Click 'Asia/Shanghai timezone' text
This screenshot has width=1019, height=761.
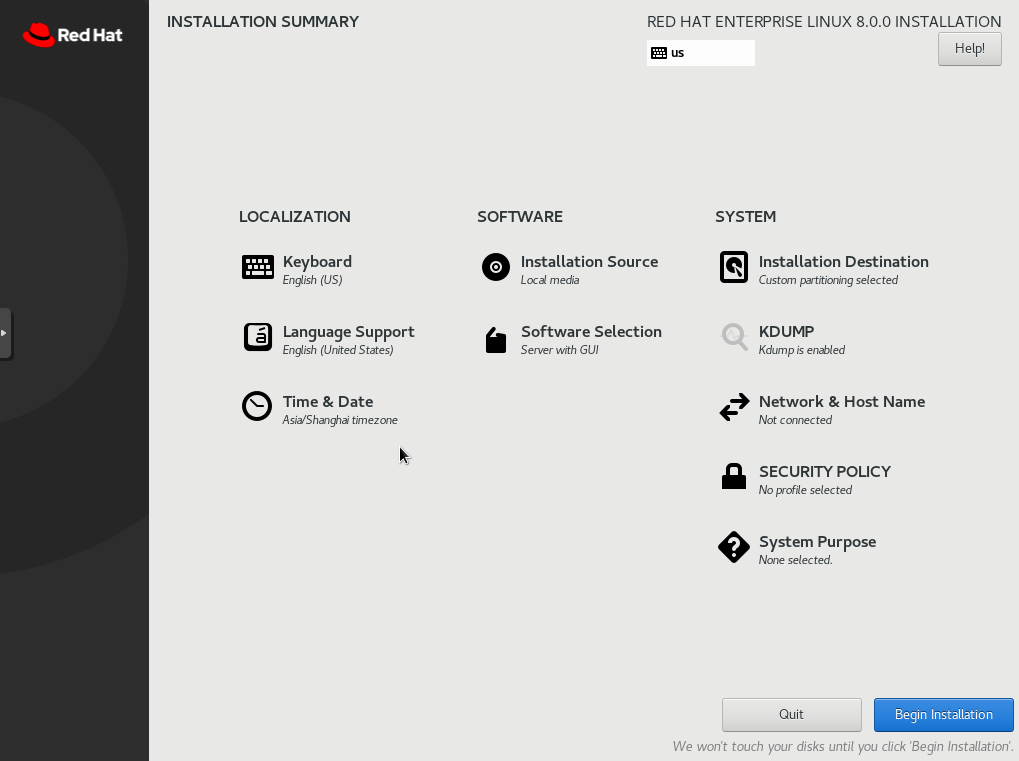pyautogui.click(x=340, y=420)
